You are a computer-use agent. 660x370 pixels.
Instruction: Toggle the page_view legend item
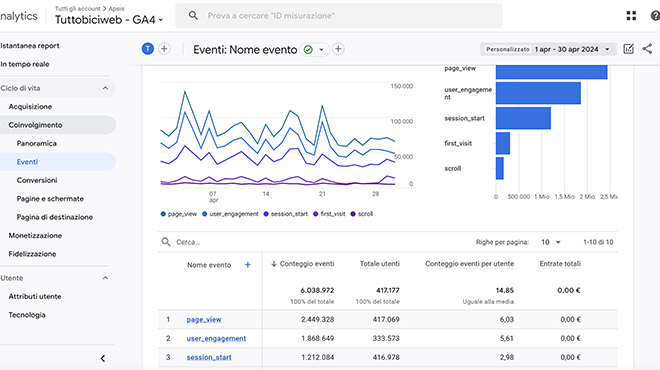coord(178,214)
